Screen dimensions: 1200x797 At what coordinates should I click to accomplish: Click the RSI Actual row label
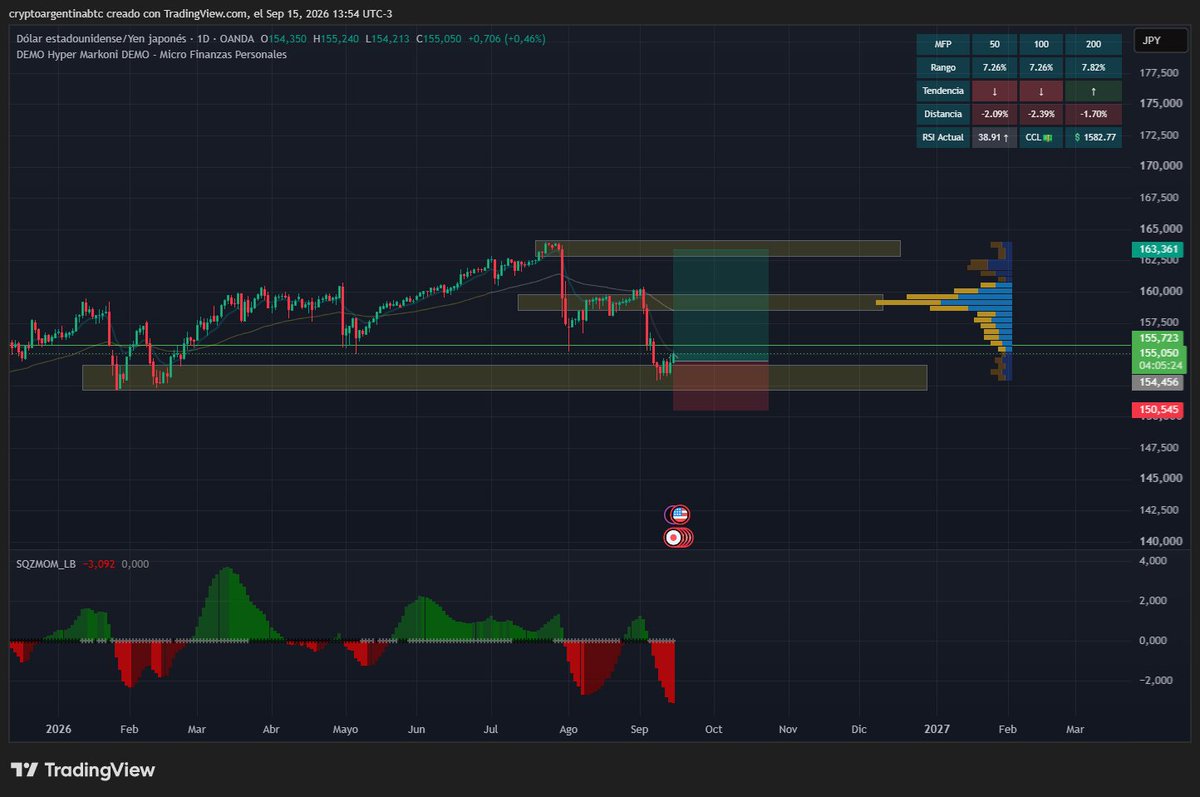942,137
